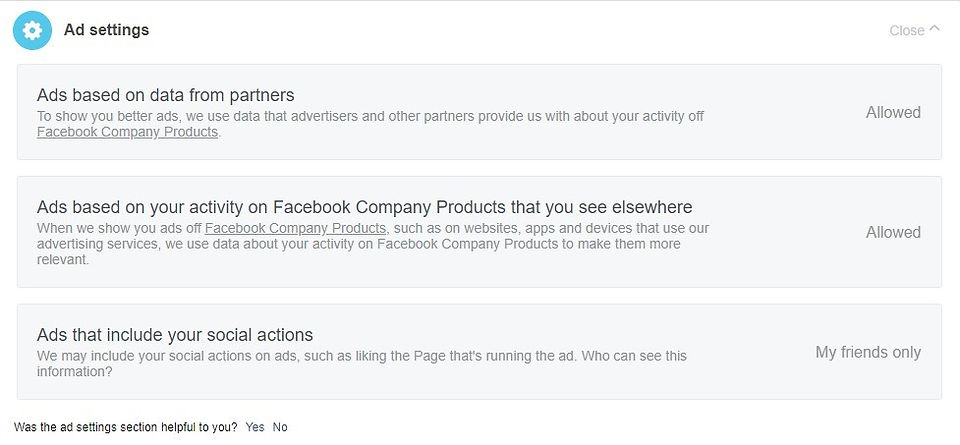This screenshot has height=445, width=960.
Task: Follow Facebook Company Products link in first panel
Action: (127, 132)
